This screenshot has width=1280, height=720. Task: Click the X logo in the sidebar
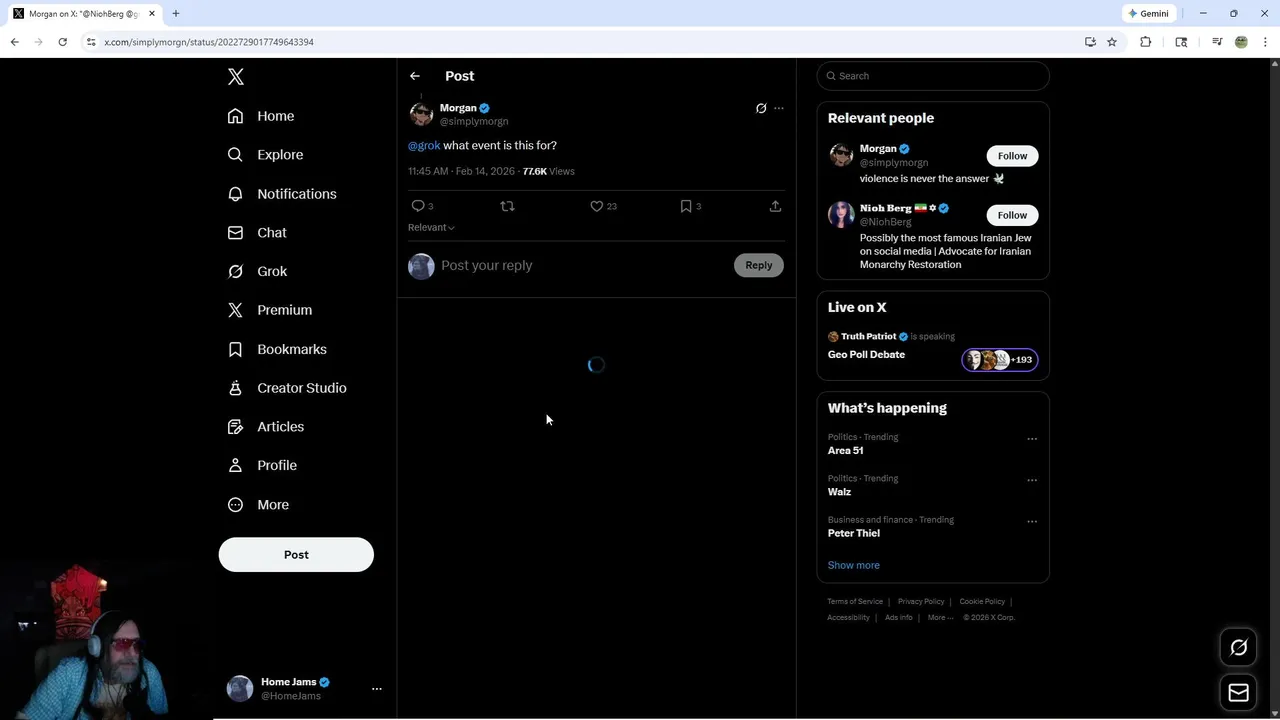[x=235, y=77]
